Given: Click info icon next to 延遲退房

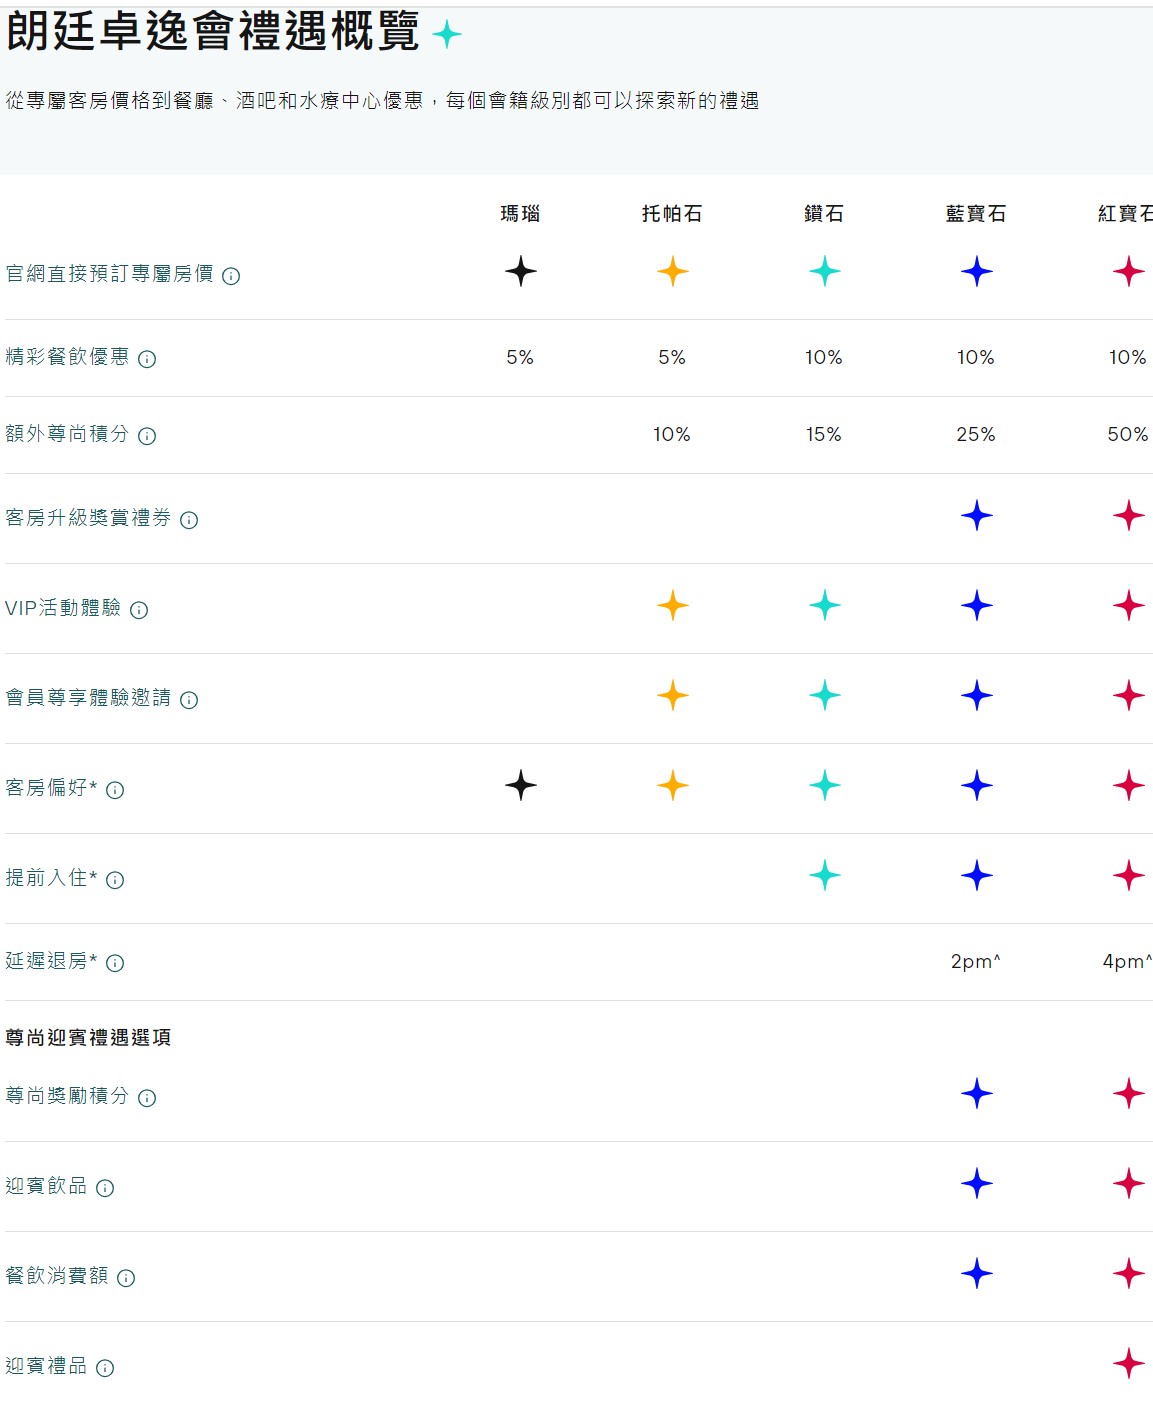Looking at the screenshot, I should [115, 963].
